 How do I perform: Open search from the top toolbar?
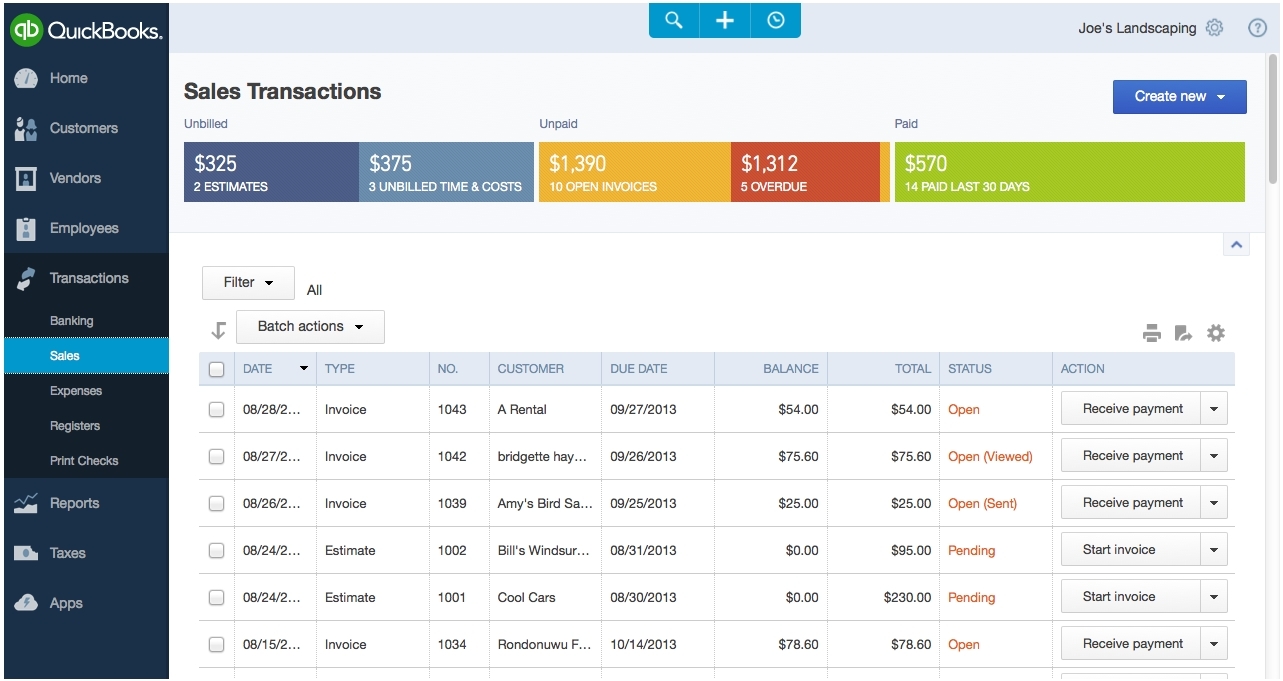coord(672,19)
